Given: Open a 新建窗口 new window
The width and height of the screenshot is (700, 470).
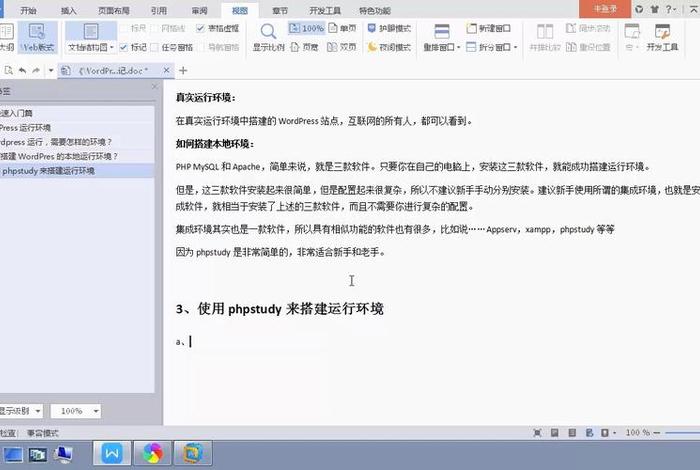Looking at the screenshot, I should coord(488,28).
